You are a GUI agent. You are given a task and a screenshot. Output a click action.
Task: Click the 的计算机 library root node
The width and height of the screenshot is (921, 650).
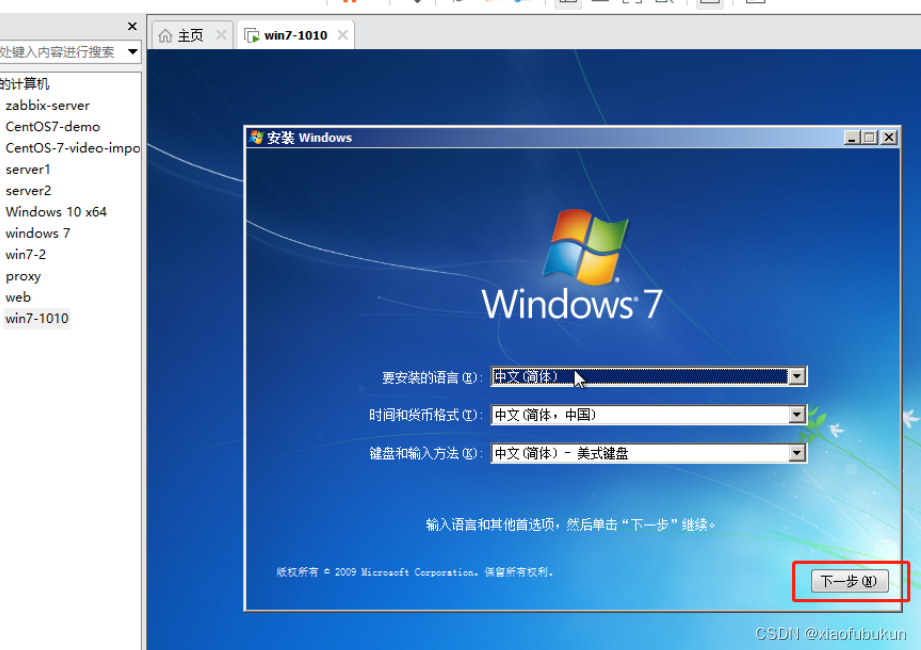(x=25, y=84)
